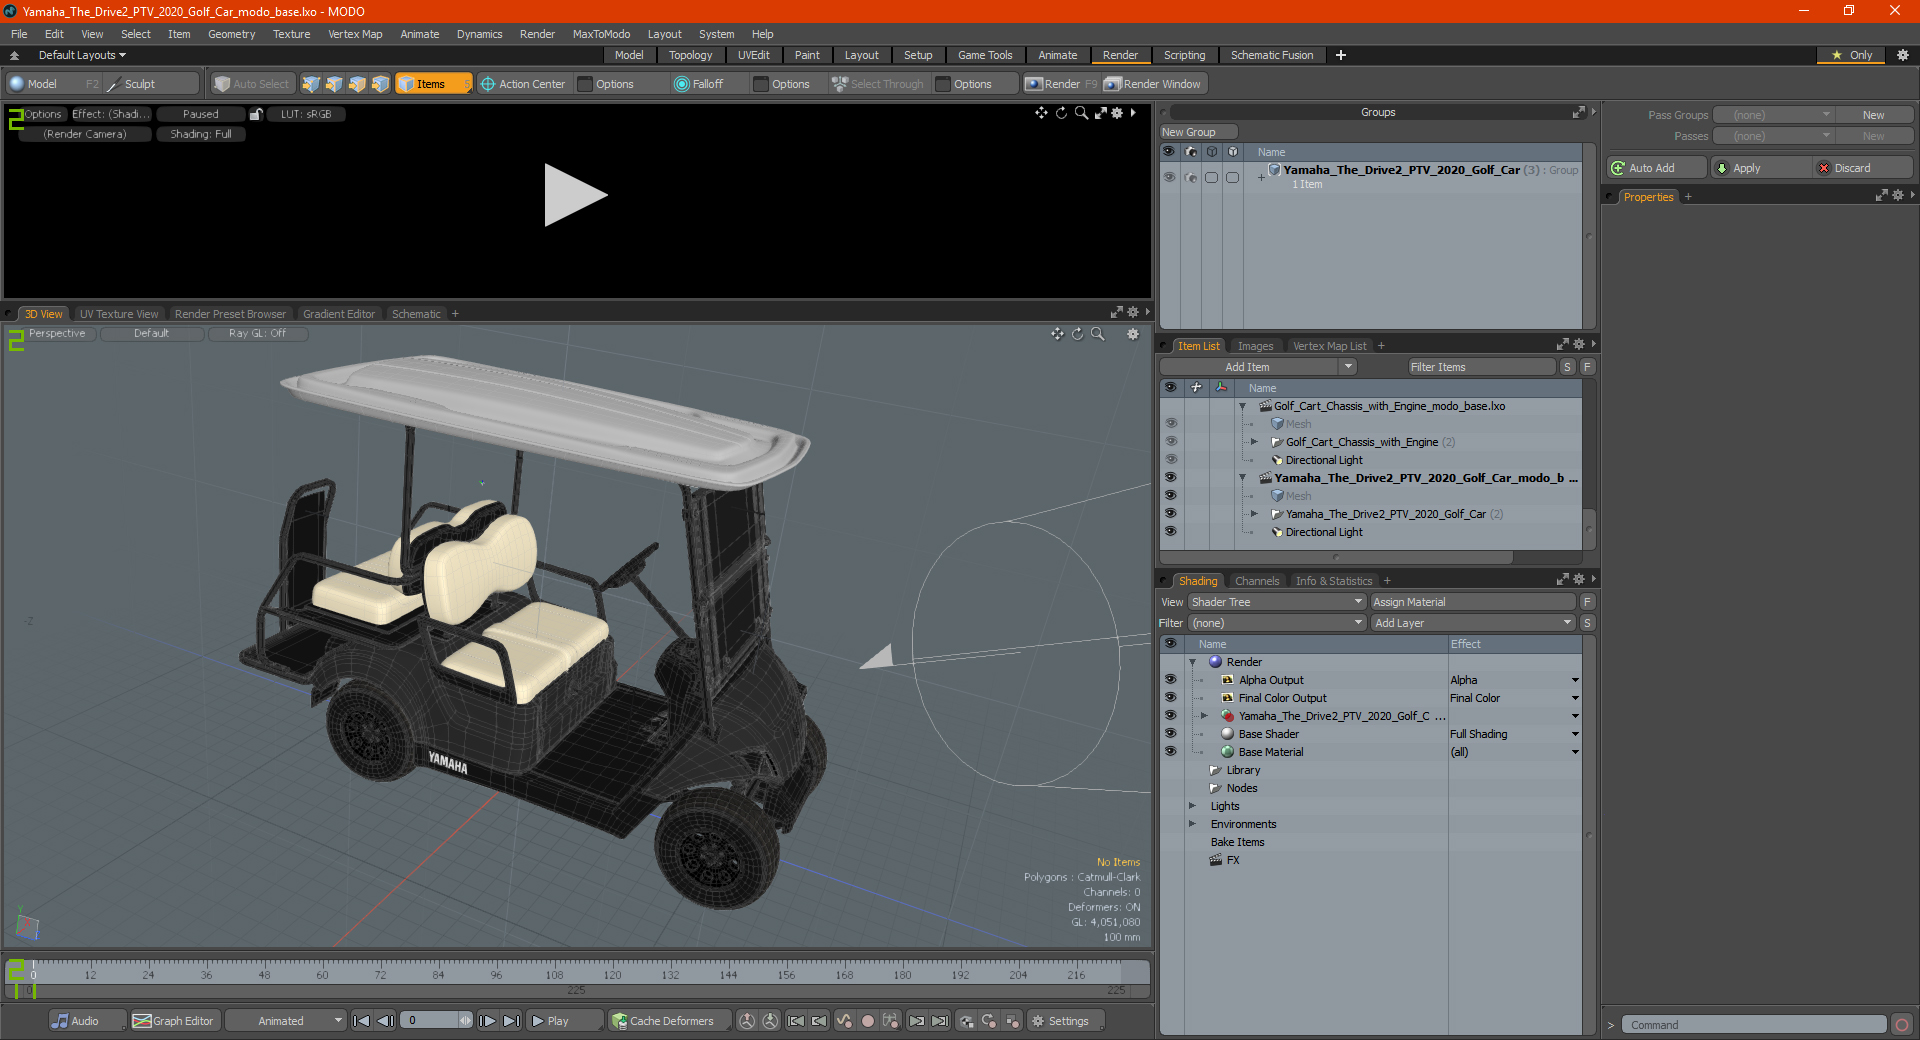Click the lock icon in render preview
The height and width of the screenshot is (1040, 1920).
tap(256, 114)
